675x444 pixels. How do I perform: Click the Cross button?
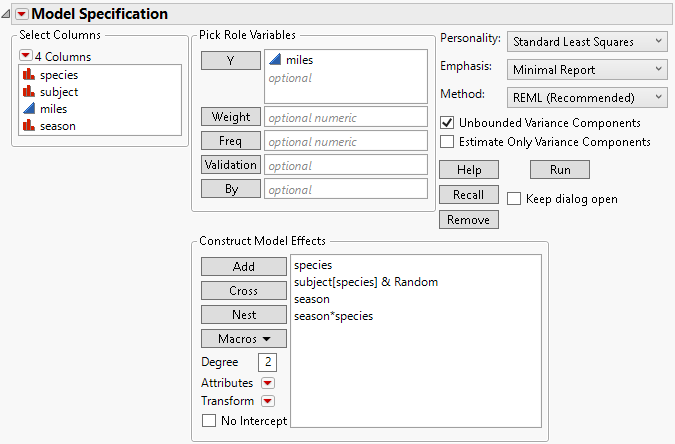pyautogui.click(x=244, y=291)
